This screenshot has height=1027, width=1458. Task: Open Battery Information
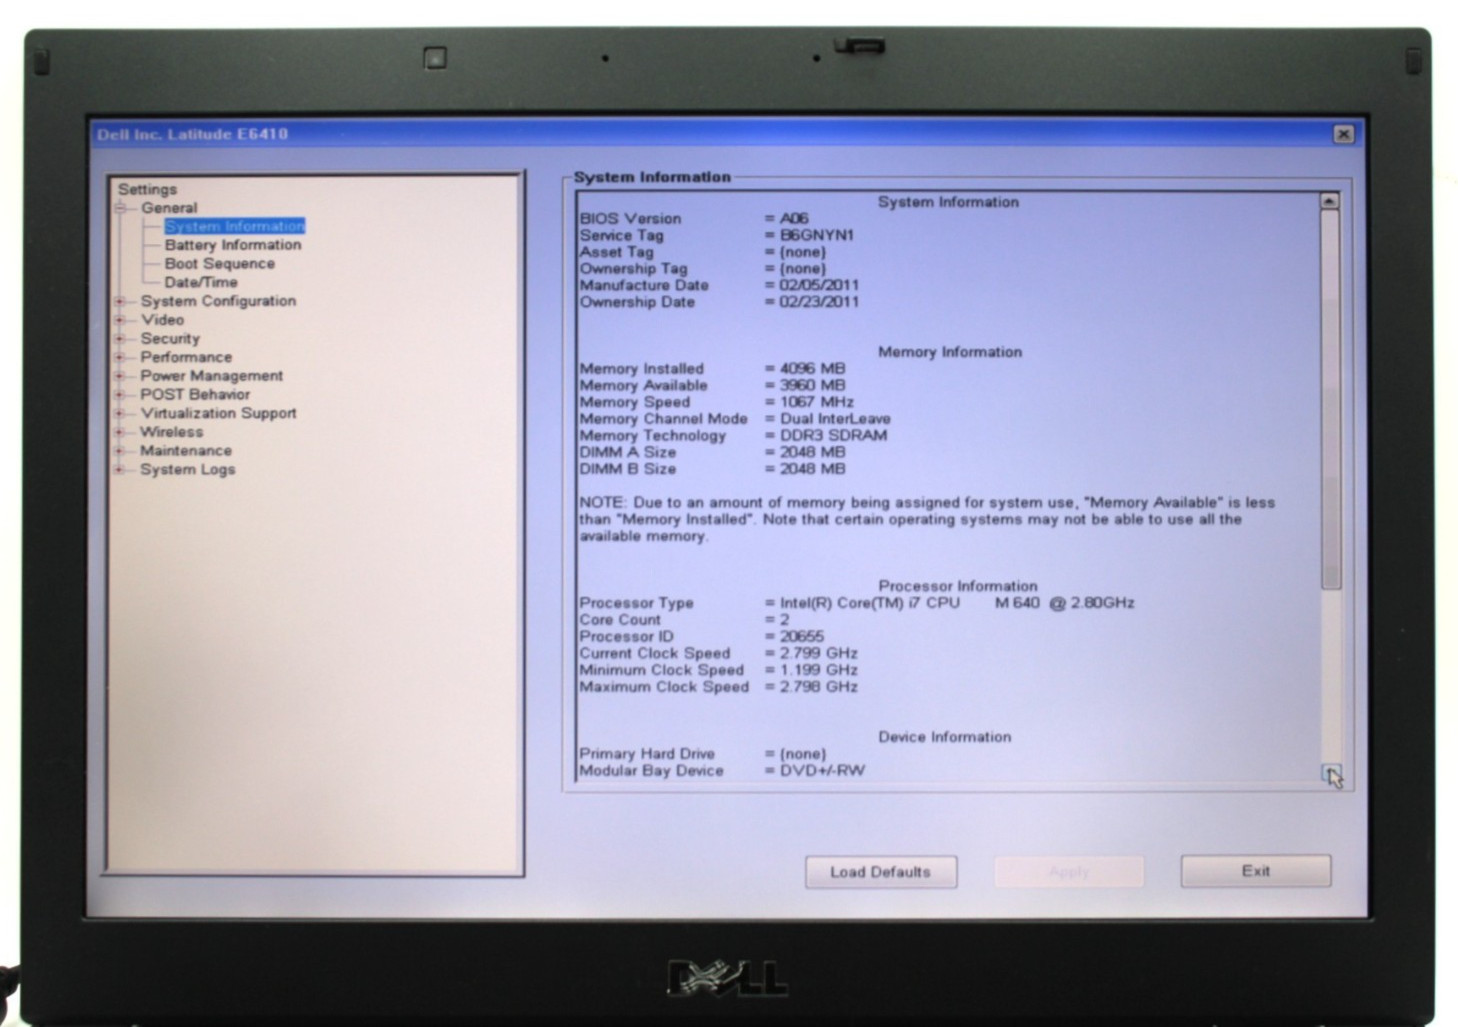[233, 245]
